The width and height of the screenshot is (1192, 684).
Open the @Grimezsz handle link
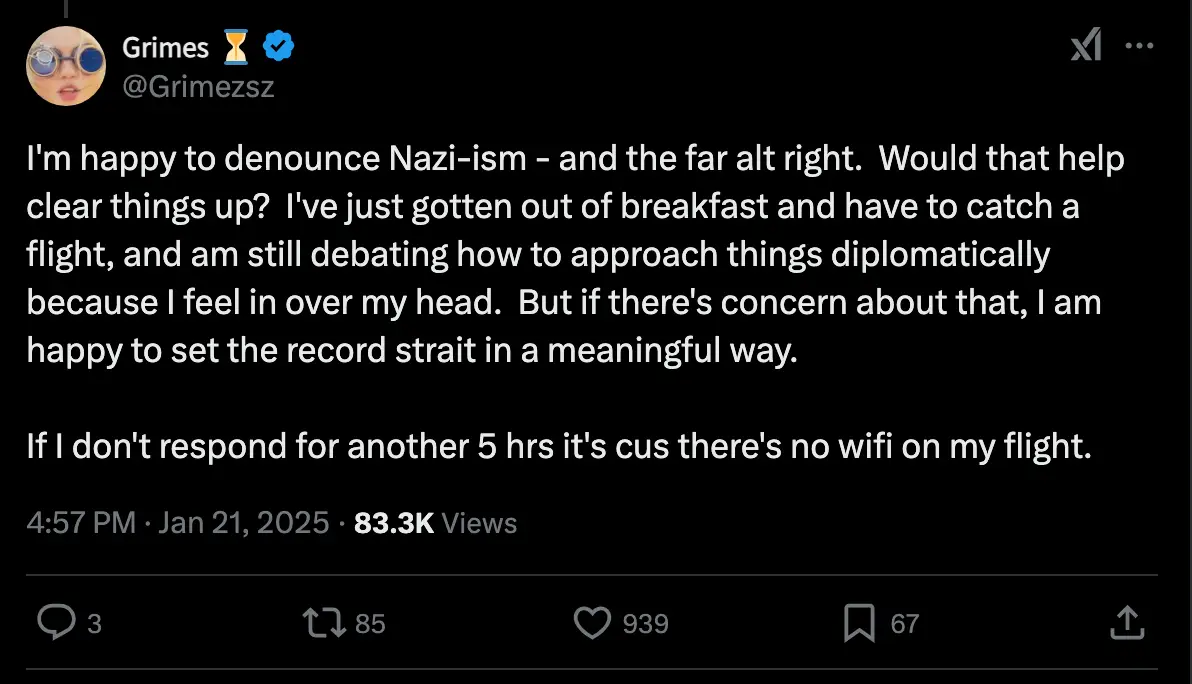(198, 87)
